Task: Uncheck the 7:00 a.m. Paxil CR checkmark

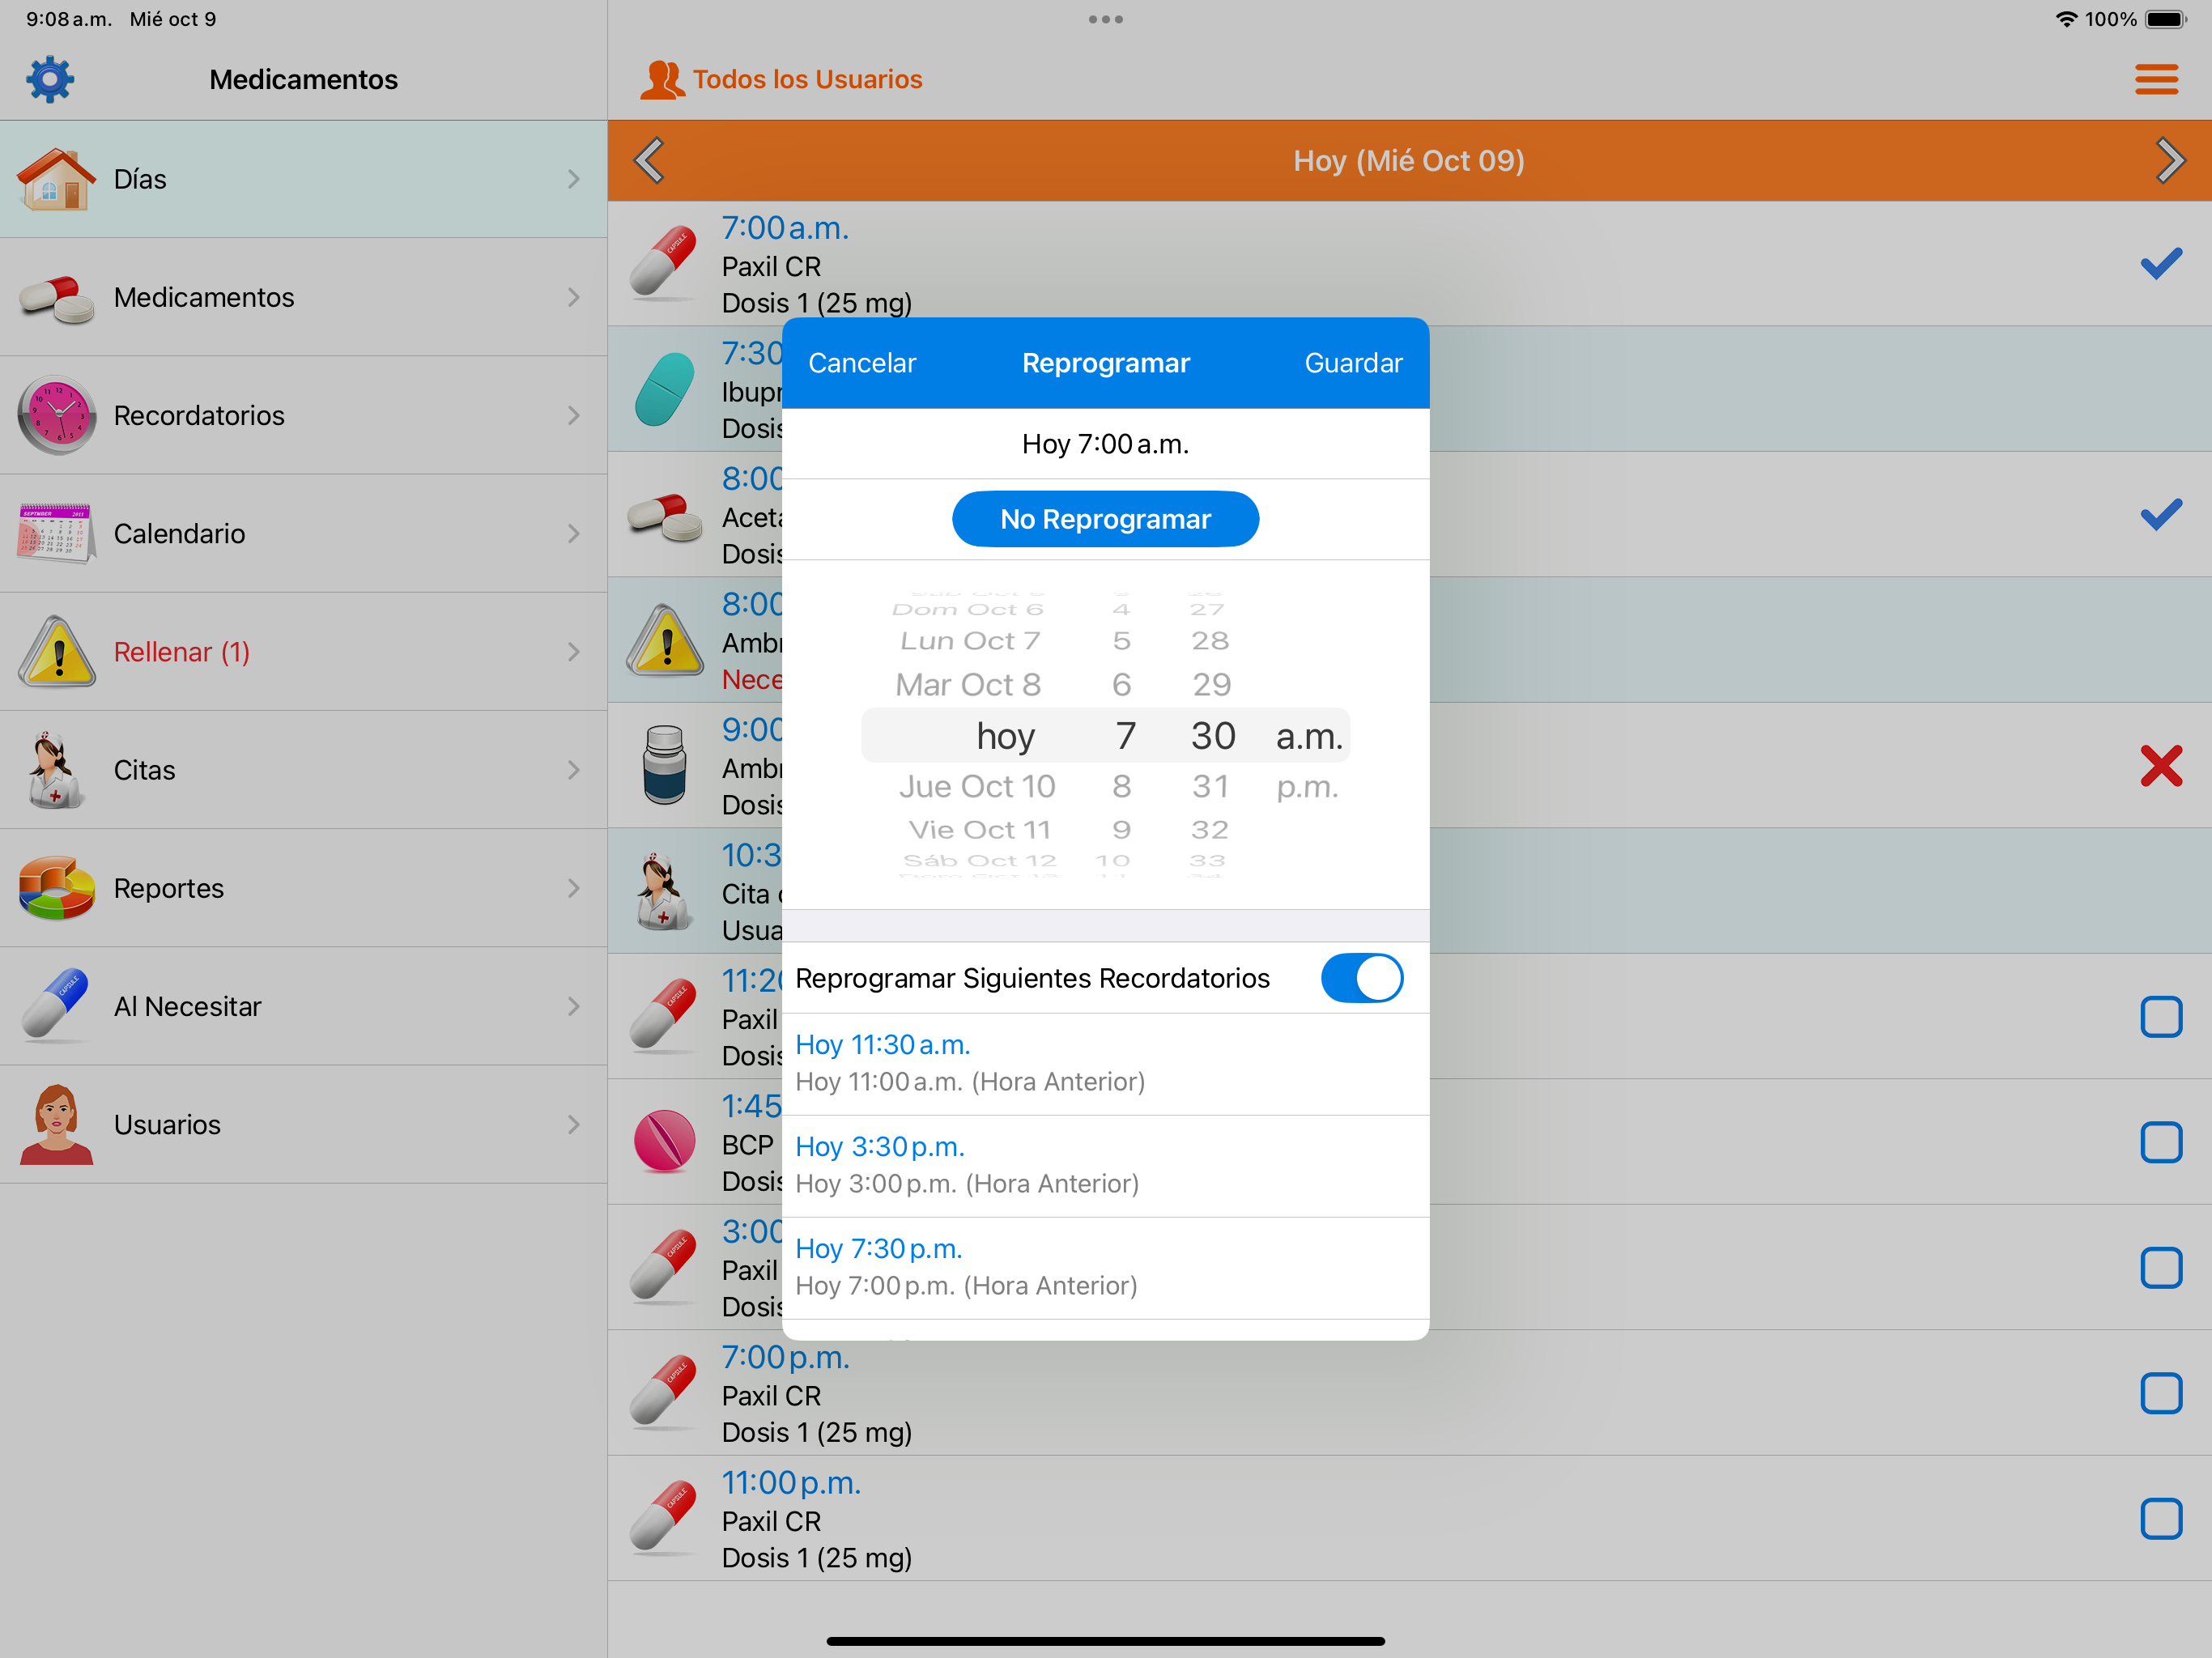Action: 2160,263
